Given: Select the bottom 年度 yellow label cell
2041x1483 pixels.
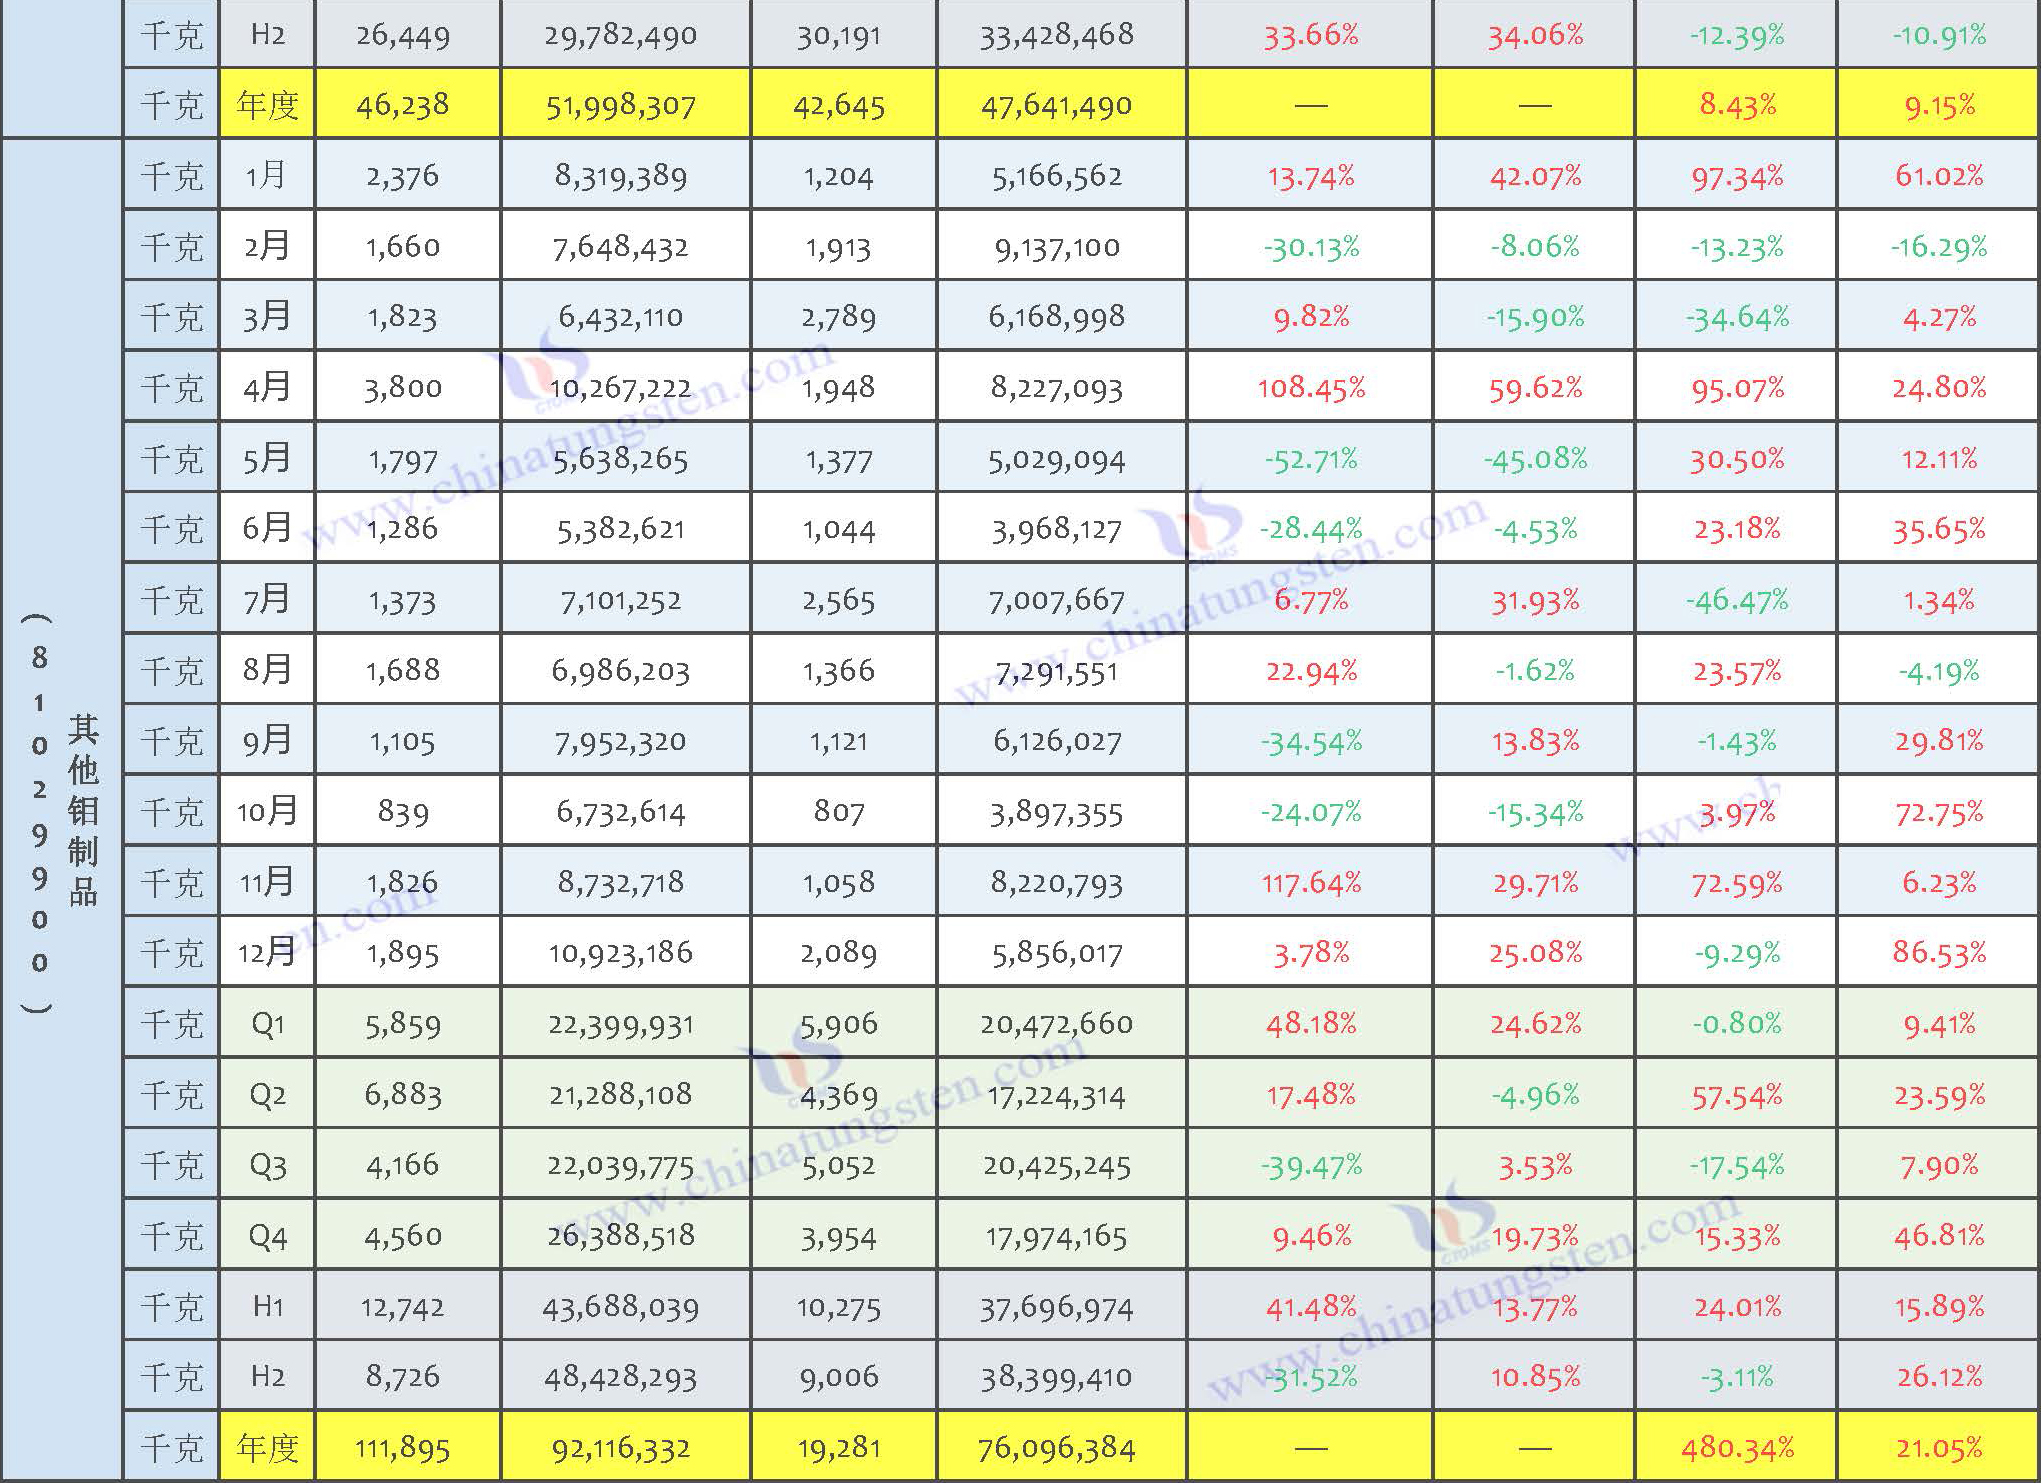Looking at the screenshot, I should pyautogui.click(x=266, y=1447).
